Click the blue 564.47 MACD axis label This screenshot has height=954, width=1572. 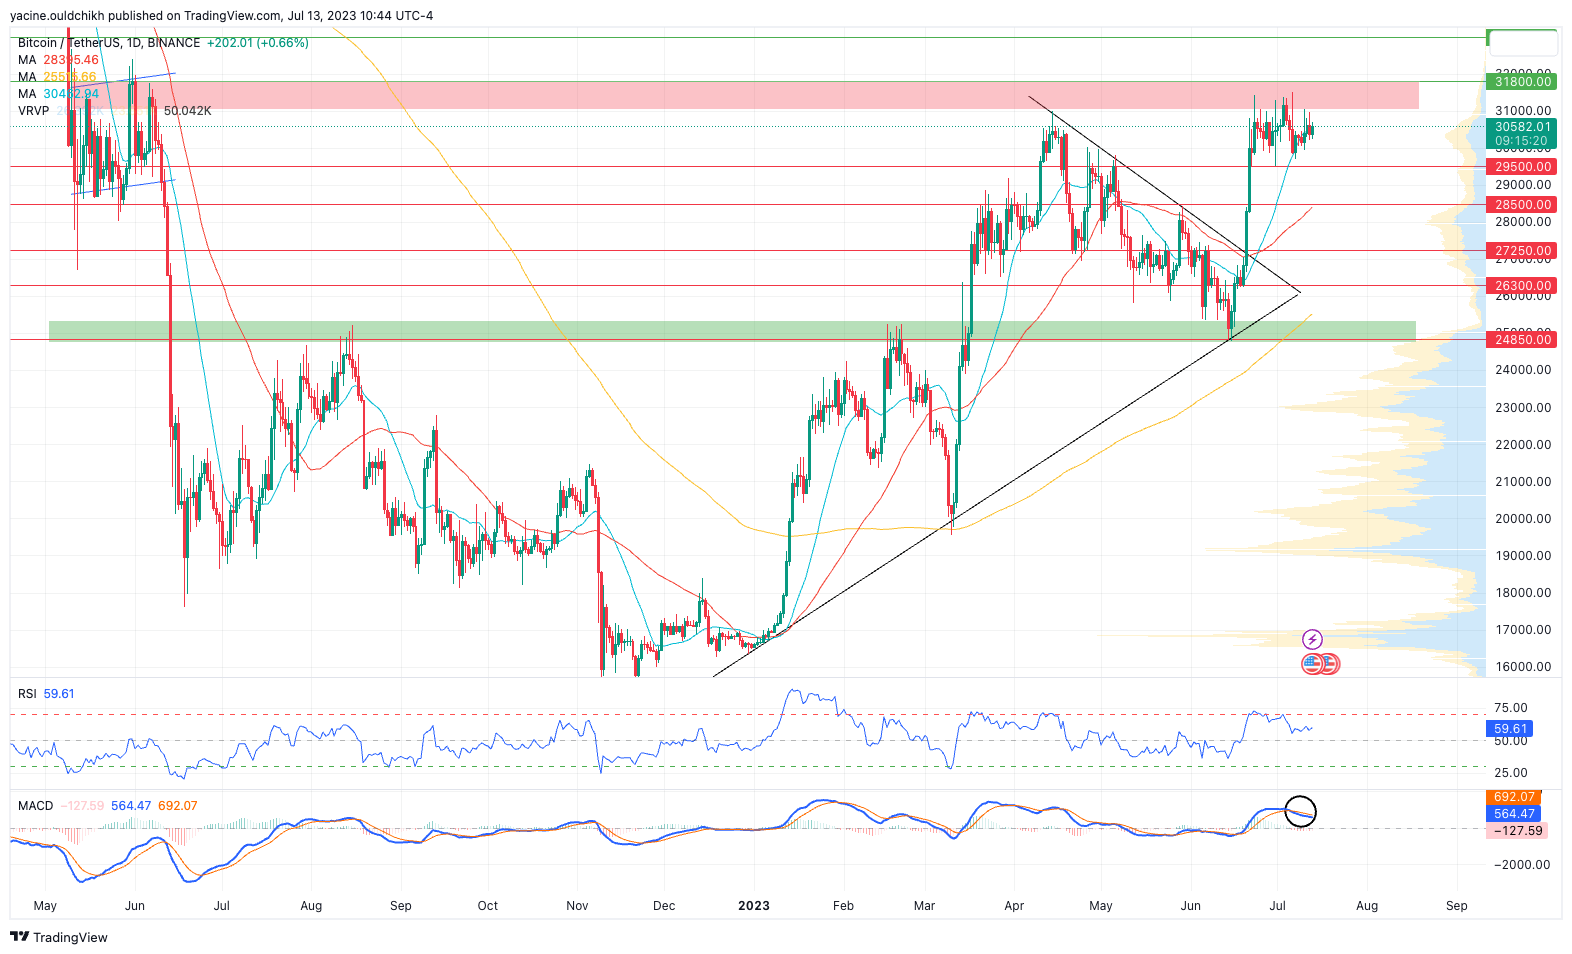pos(1514,814)
